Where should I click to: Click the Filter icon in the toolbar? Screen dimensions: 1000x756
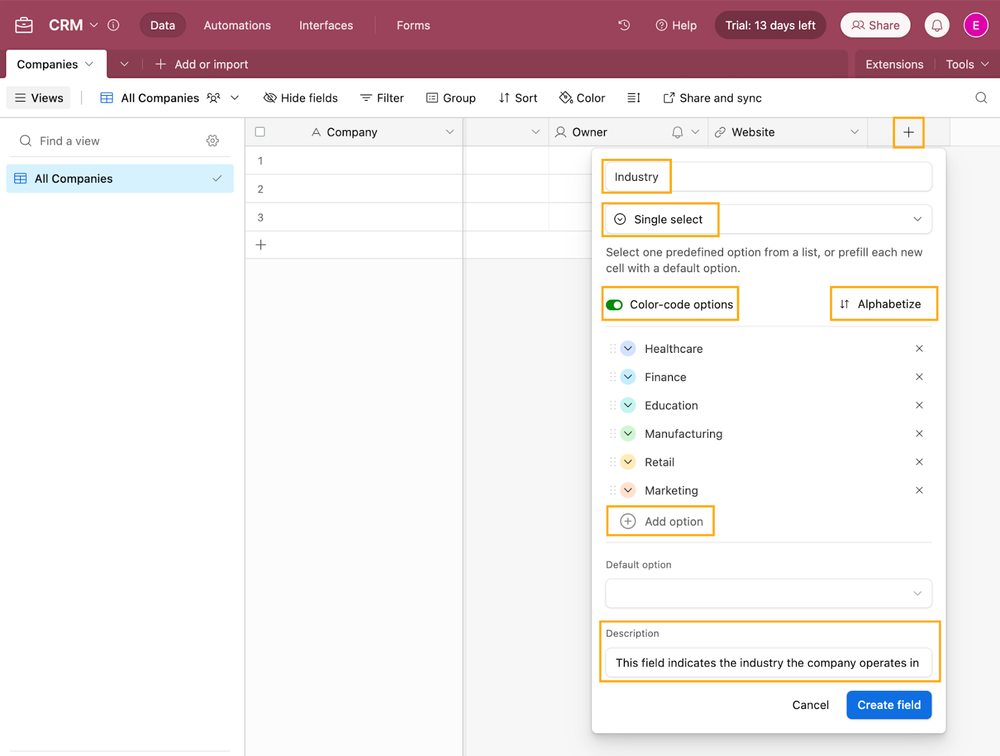[365, 98]
